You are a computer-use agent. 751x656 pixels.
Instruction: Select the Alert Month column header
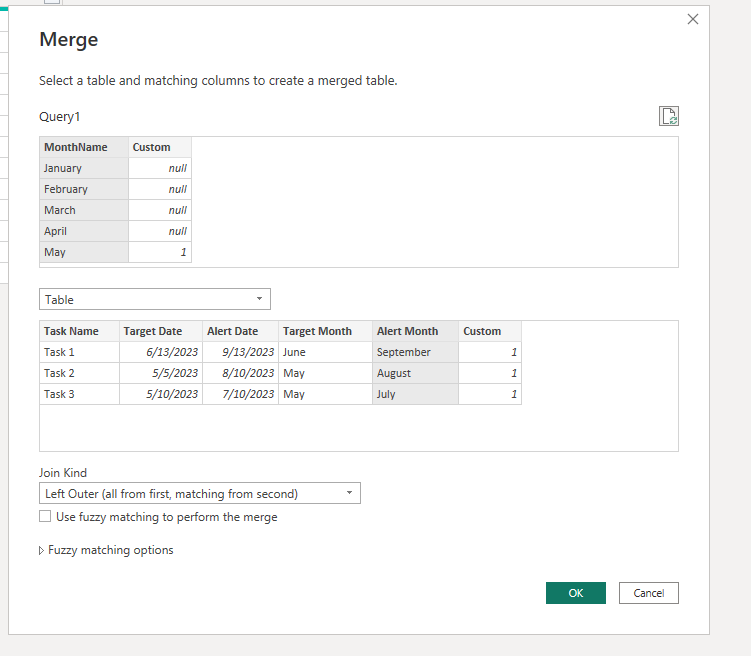tap(415, 331)
